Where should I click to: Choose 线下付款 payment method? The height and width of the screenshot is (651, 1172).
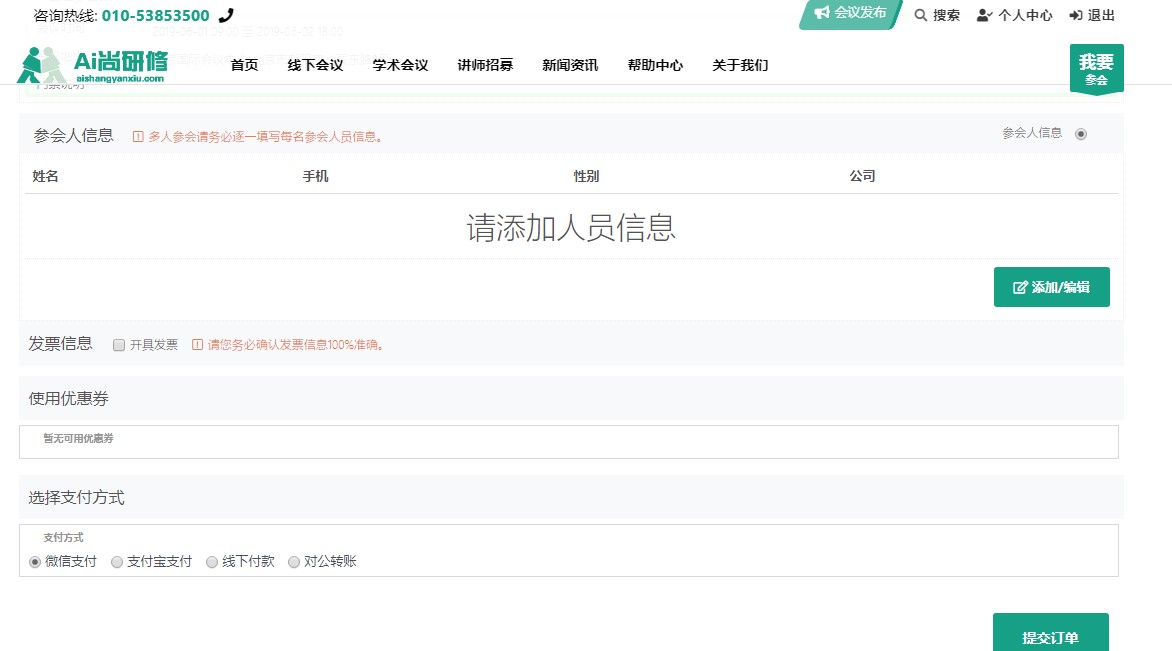pos(212,562)
